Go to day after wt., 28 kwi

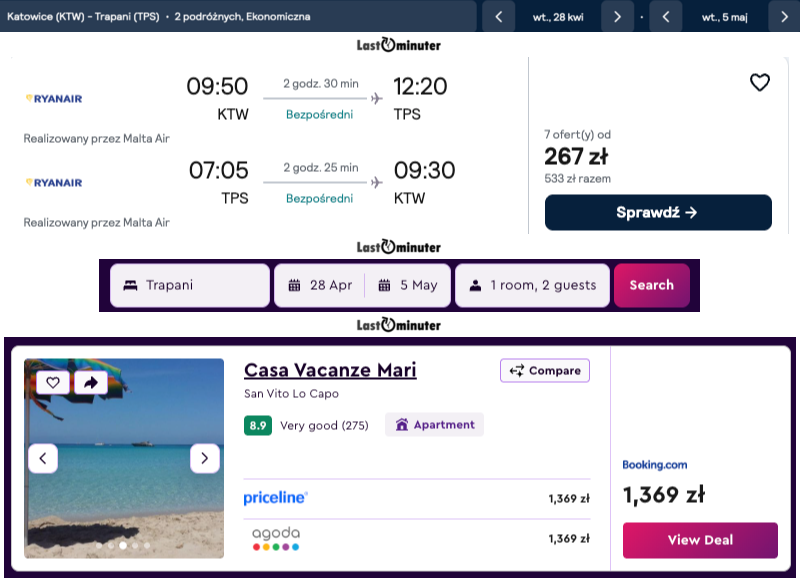coord(618,17)
